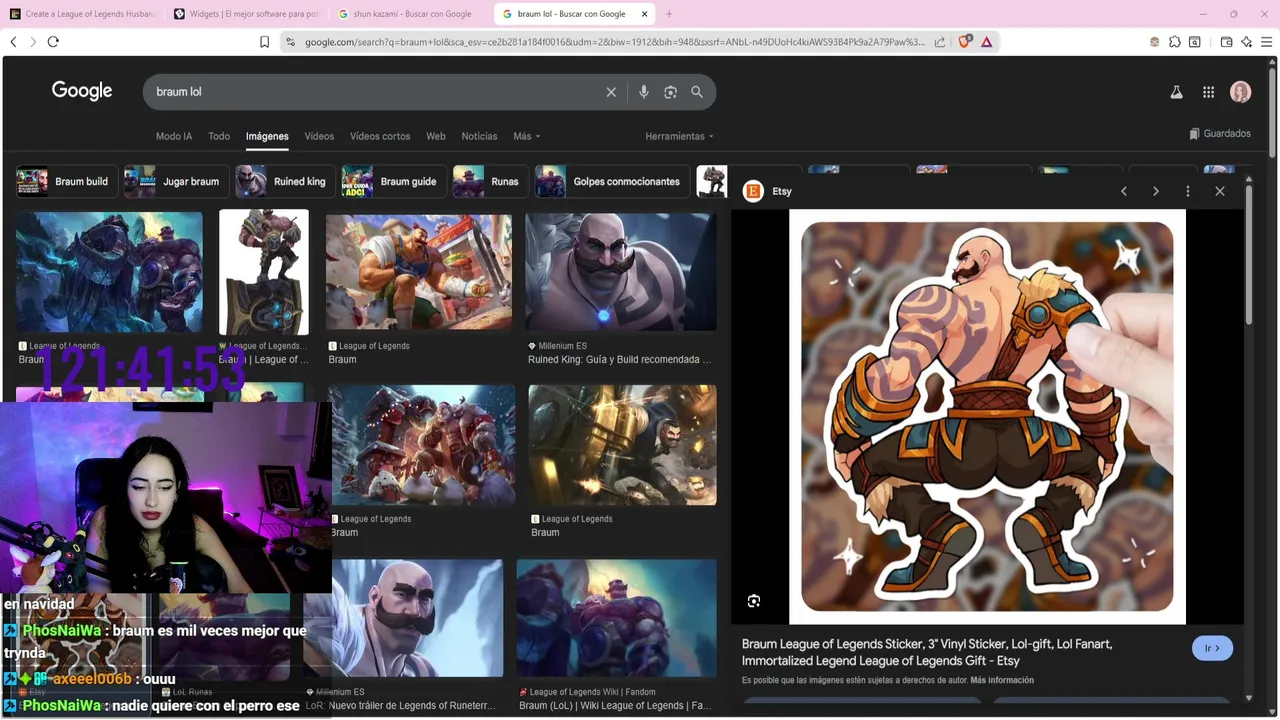Open Noticias tab
1280x720 pixels.
click(479, 136)
